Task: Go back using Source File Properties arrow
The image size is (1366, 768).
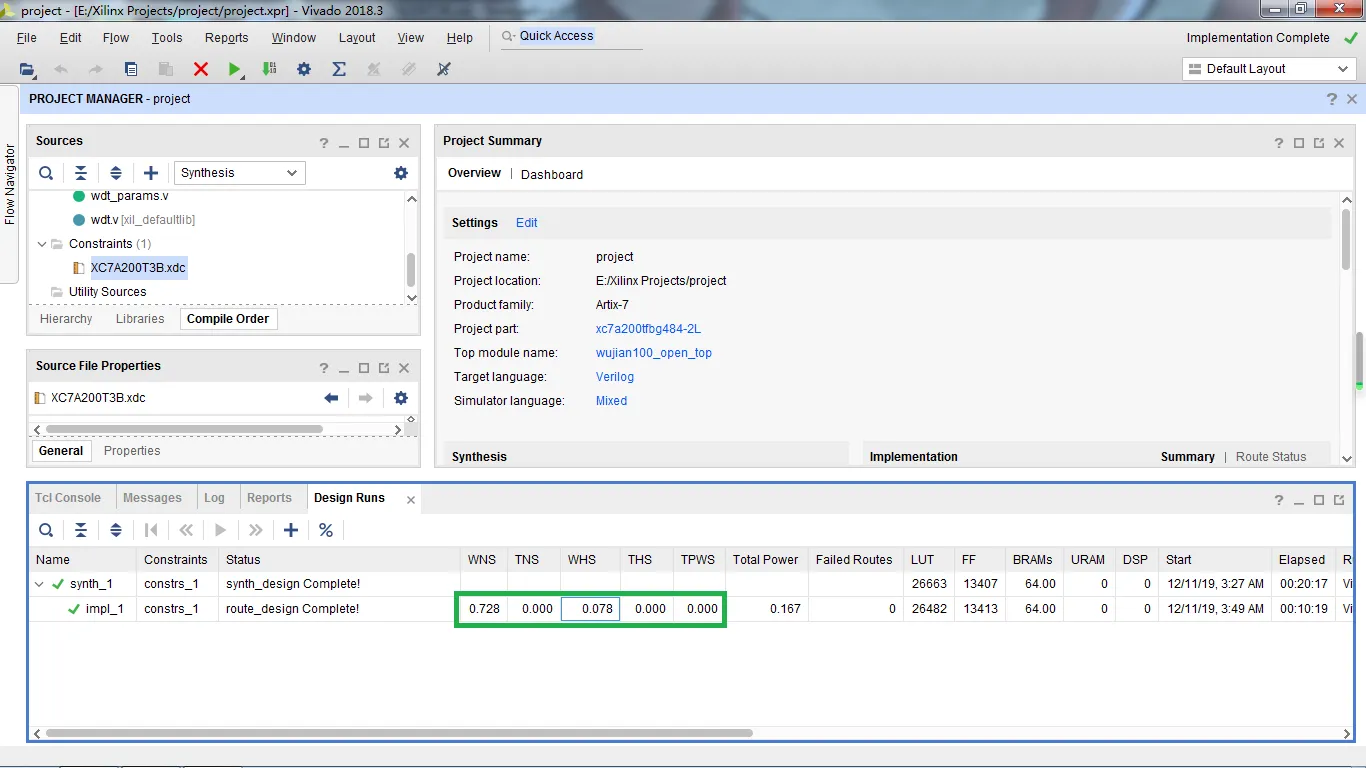Action: point(331,398)
